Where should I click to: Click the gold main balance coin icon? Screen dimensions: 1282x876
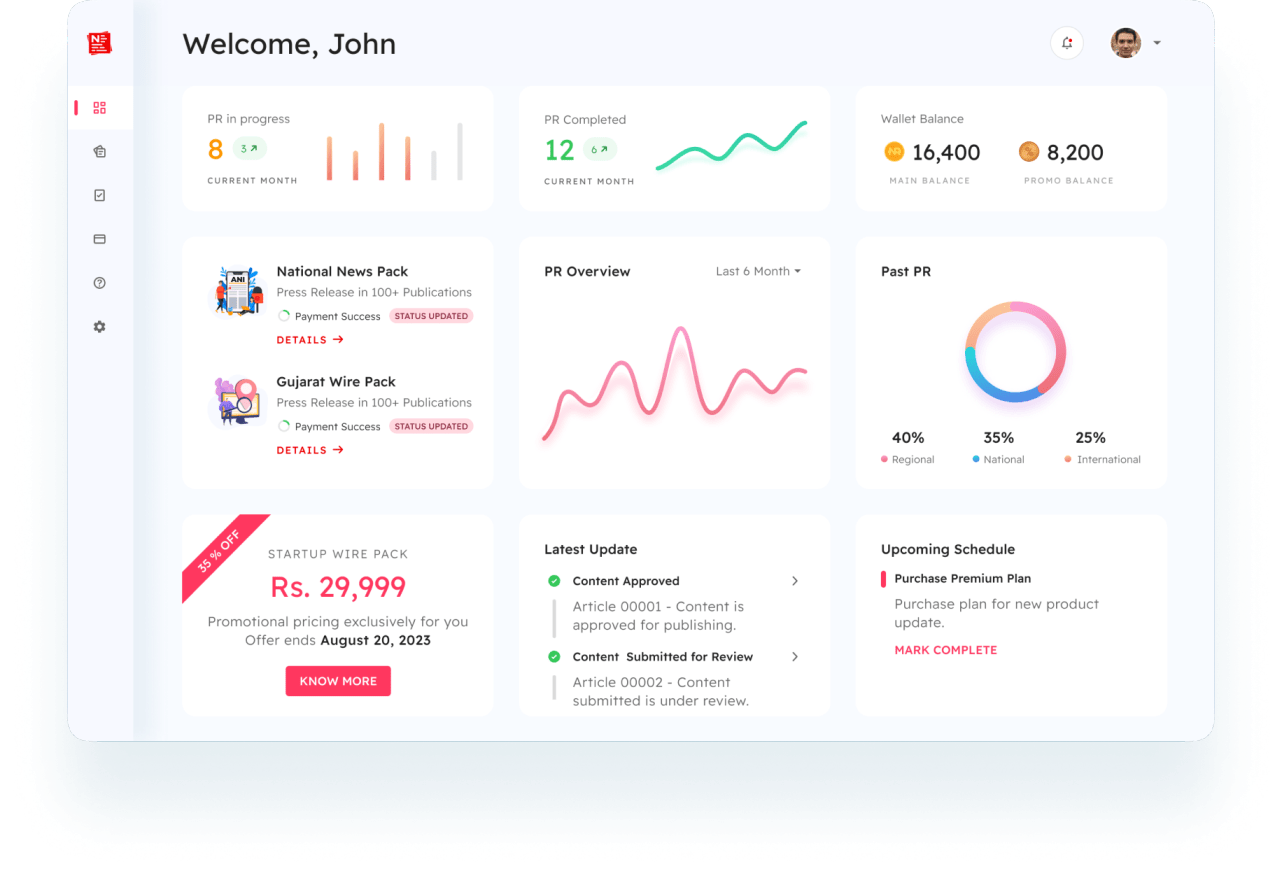(894, 152)
